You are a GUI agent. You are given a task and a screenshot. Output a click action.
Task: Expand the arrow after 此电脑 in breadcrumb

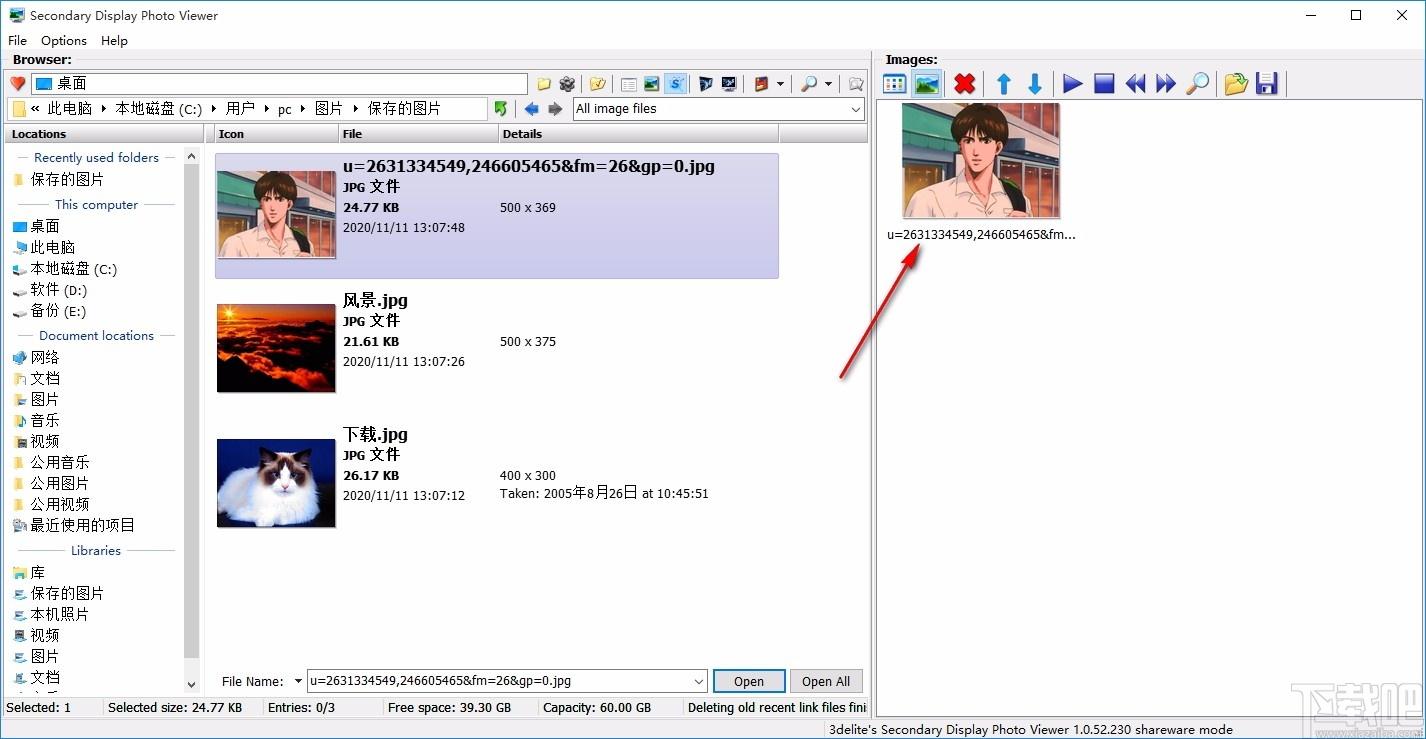(x=102, y=109)
